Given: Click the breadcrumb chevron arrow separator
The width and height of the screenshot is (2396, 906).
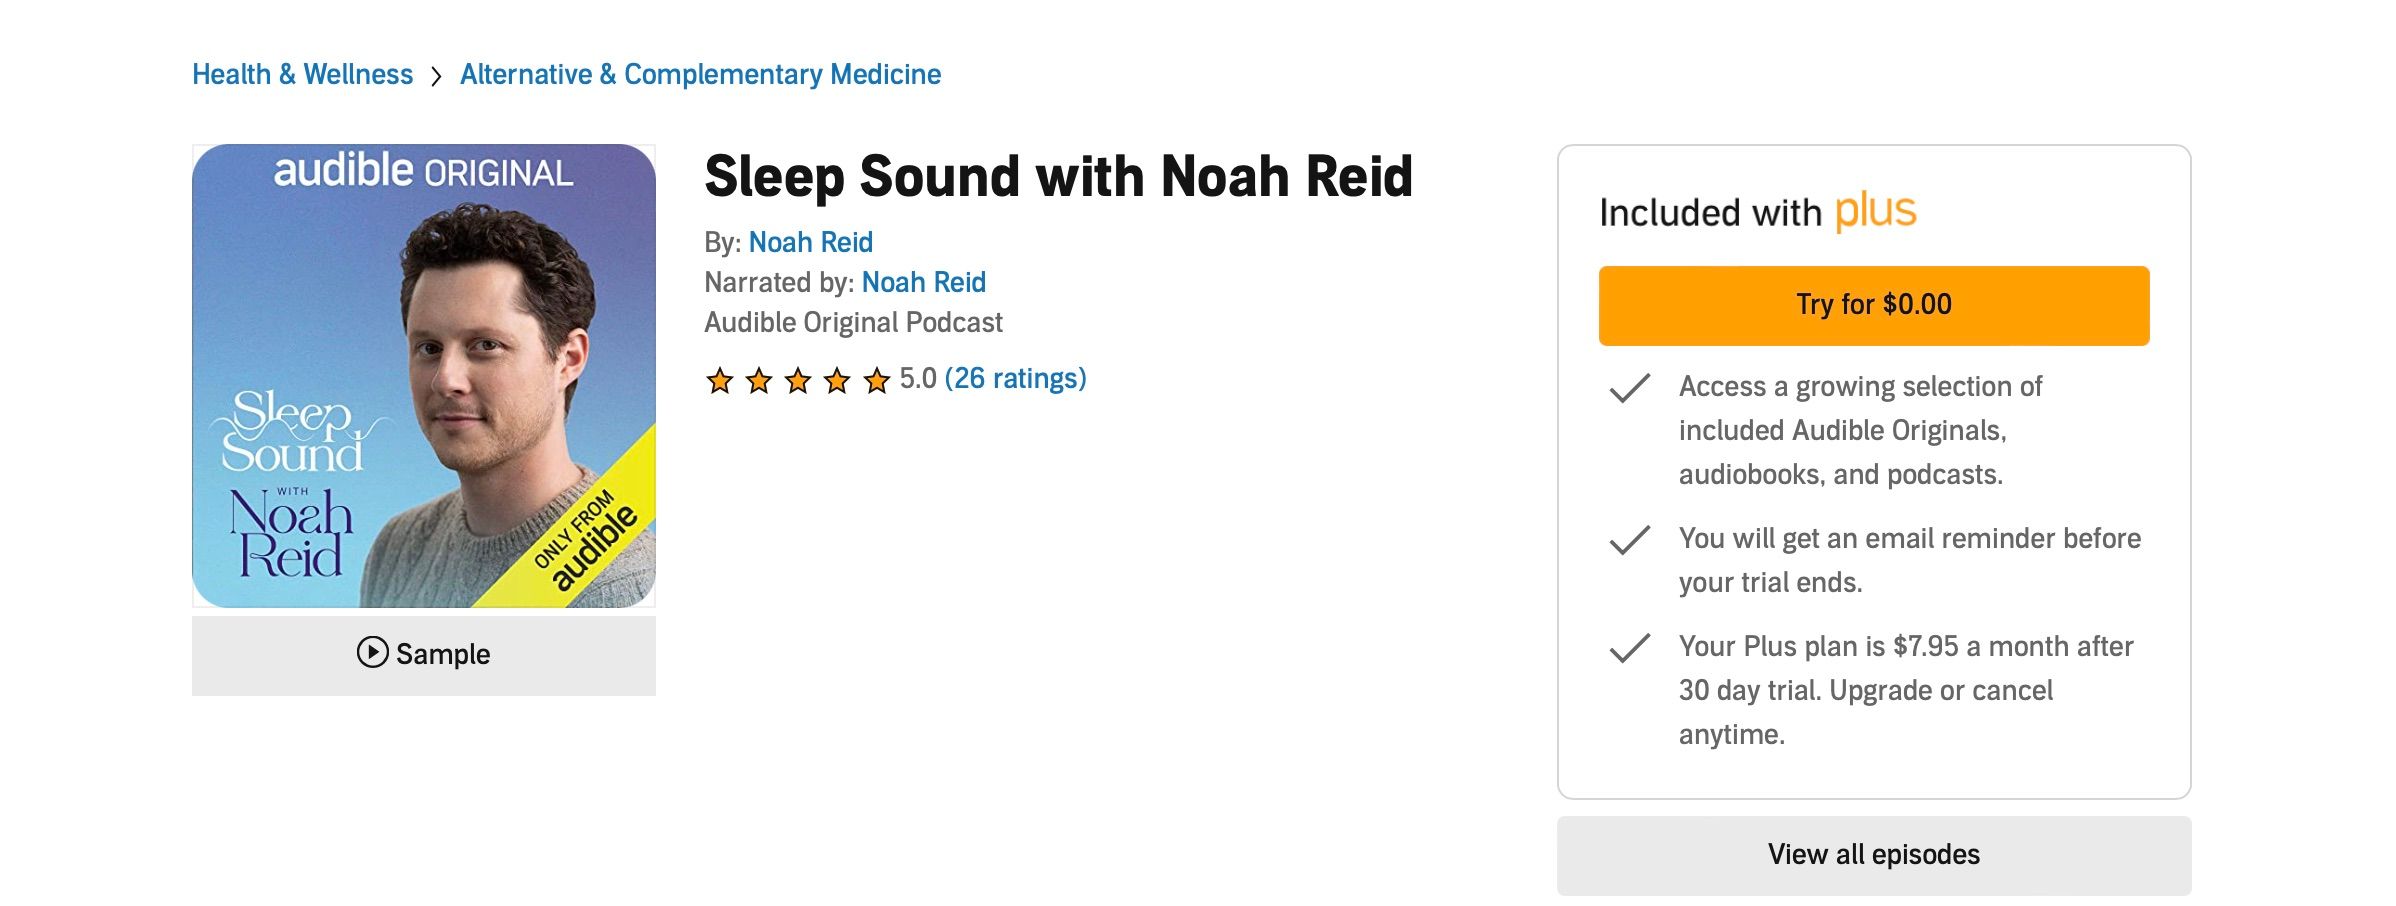Looking at the screenshot, I should tap(436, 76).
